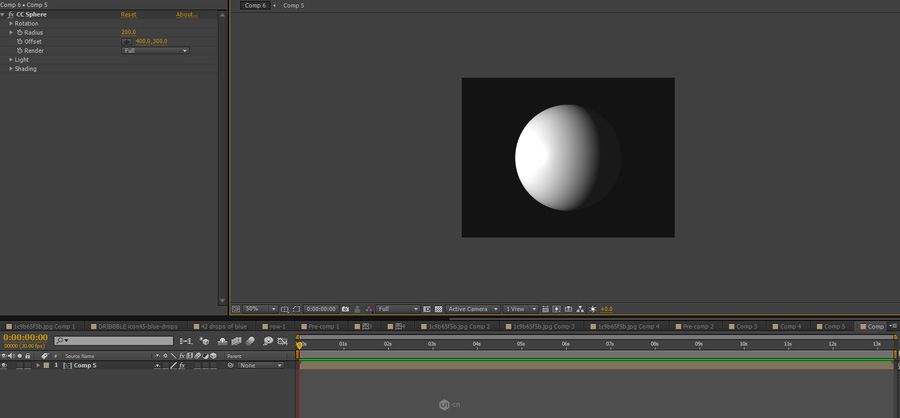Click the About link for CC Sphere
Screen dimensions: 900x418
coord(186,15)
